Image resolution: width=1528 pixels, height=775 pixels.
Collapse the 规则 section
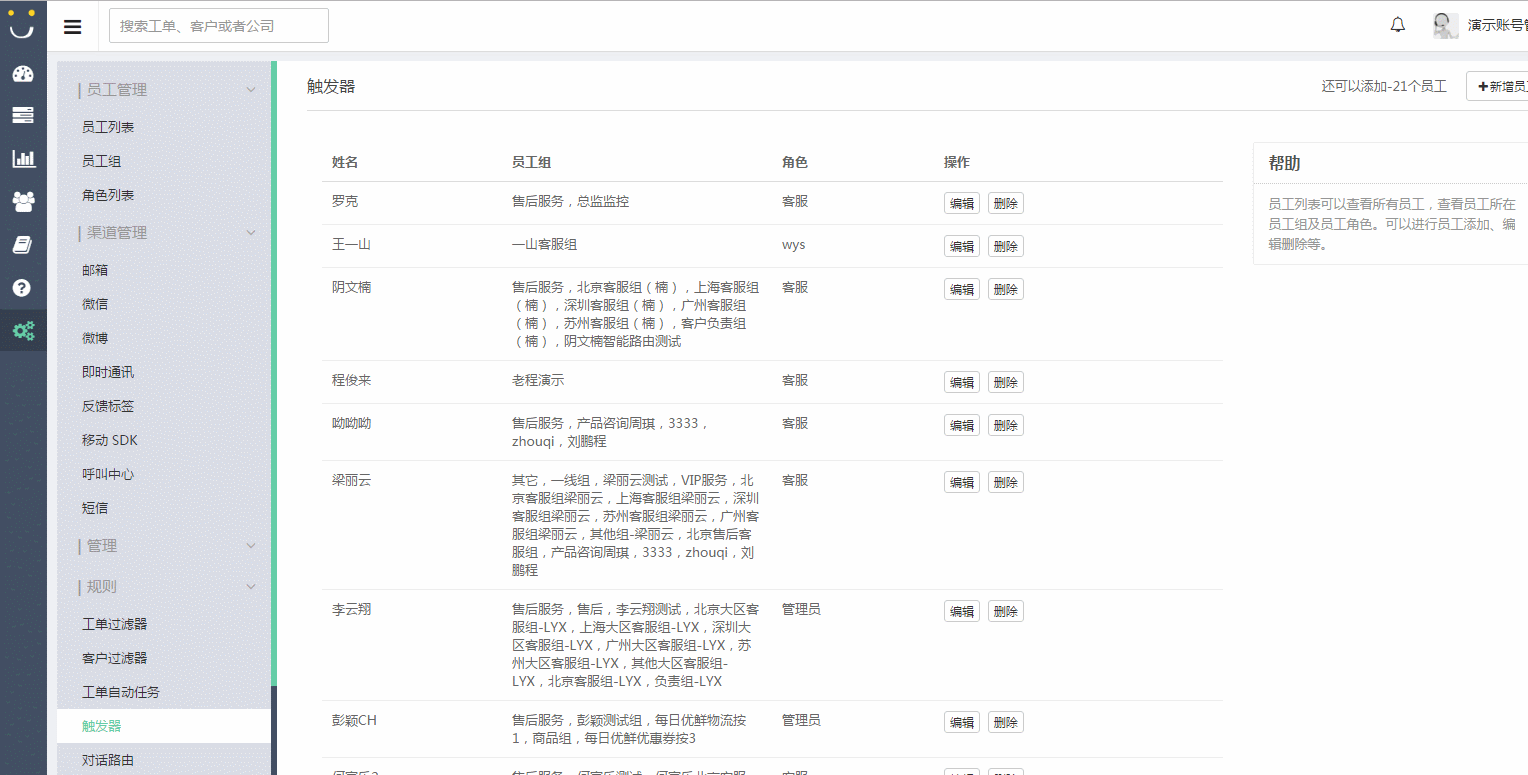[251, 587]
